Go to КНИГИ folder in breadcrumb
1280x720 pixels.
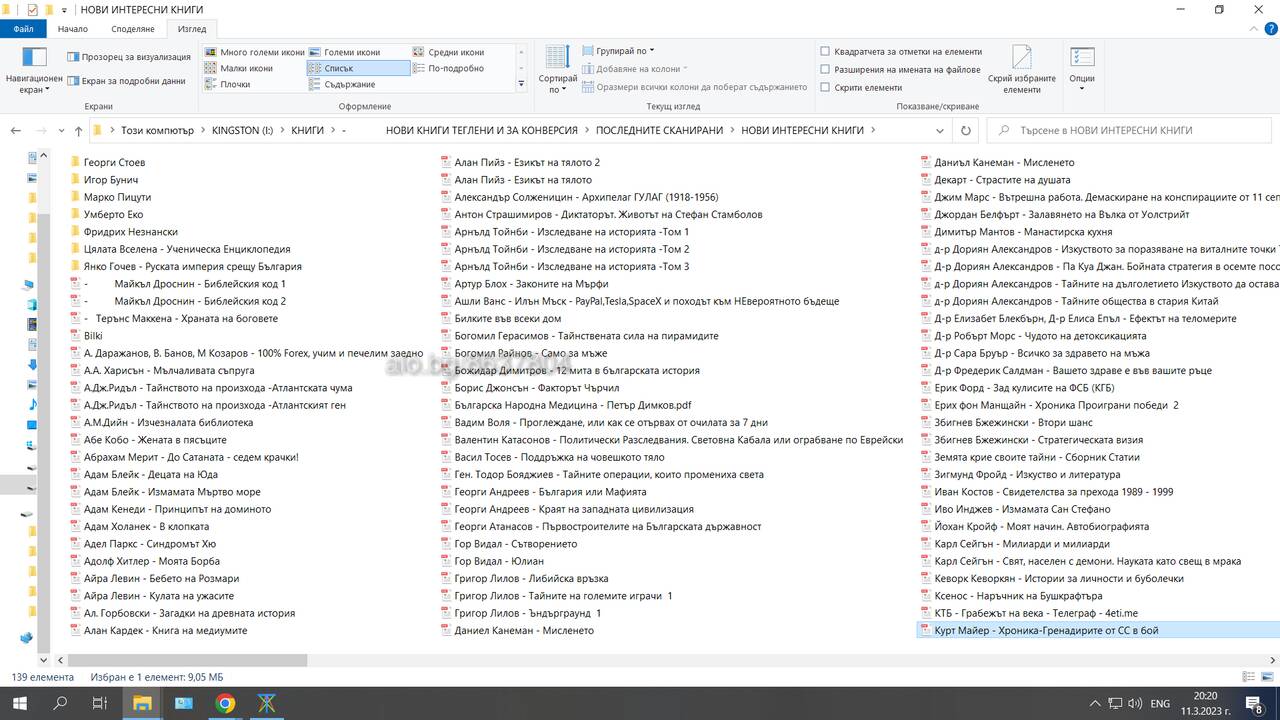(308, 130)
